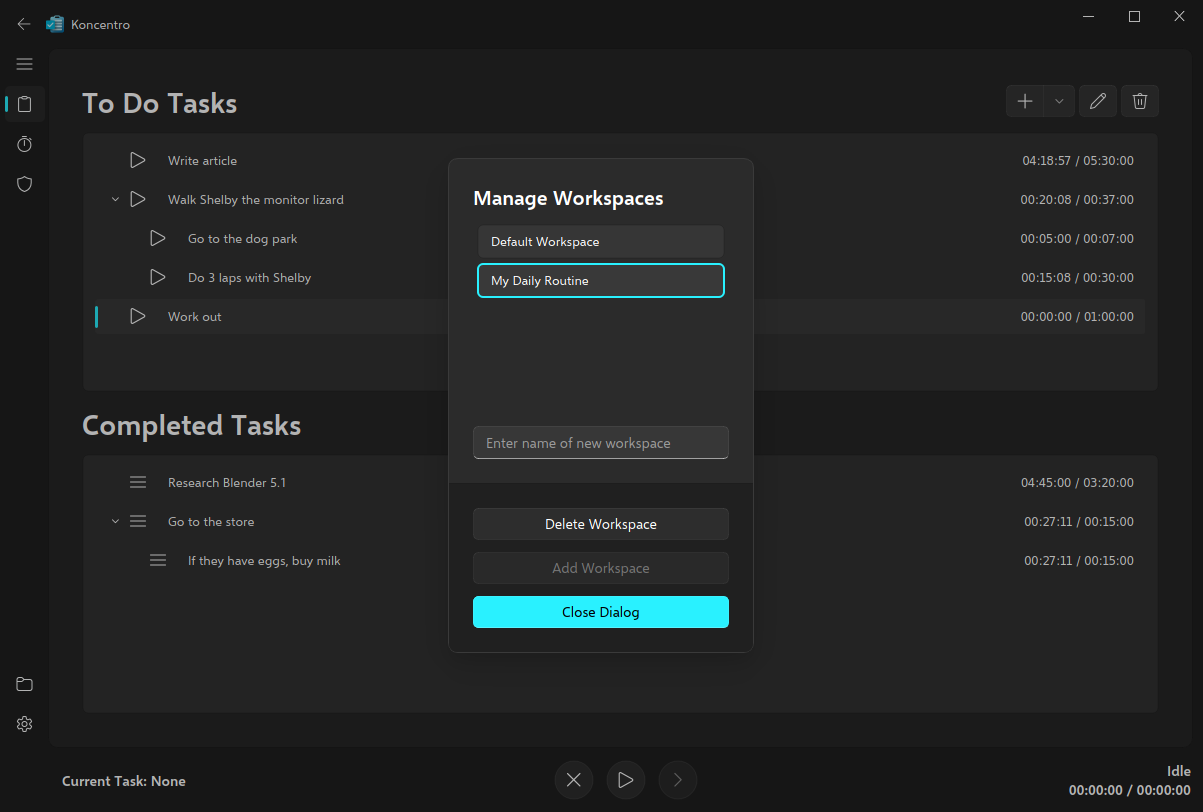Open the dropdown arrow beside add task

pyautogui.click(x=1059, y=101)
